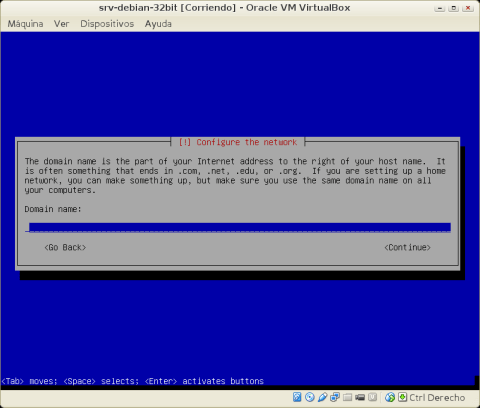480x408 pixels.
Task: Click the 'Configure the network' dialog title
Action: coord(238,142)
